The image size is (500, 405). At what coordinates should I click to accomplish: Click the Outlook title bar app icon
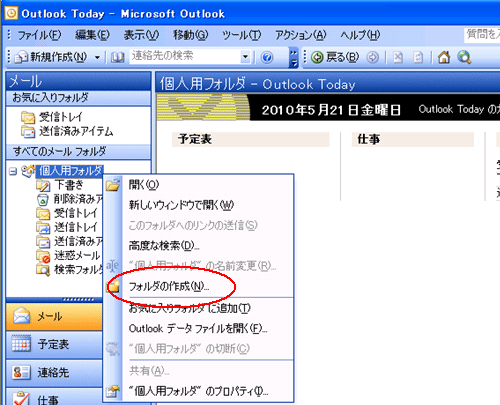[x=11, y=13]
